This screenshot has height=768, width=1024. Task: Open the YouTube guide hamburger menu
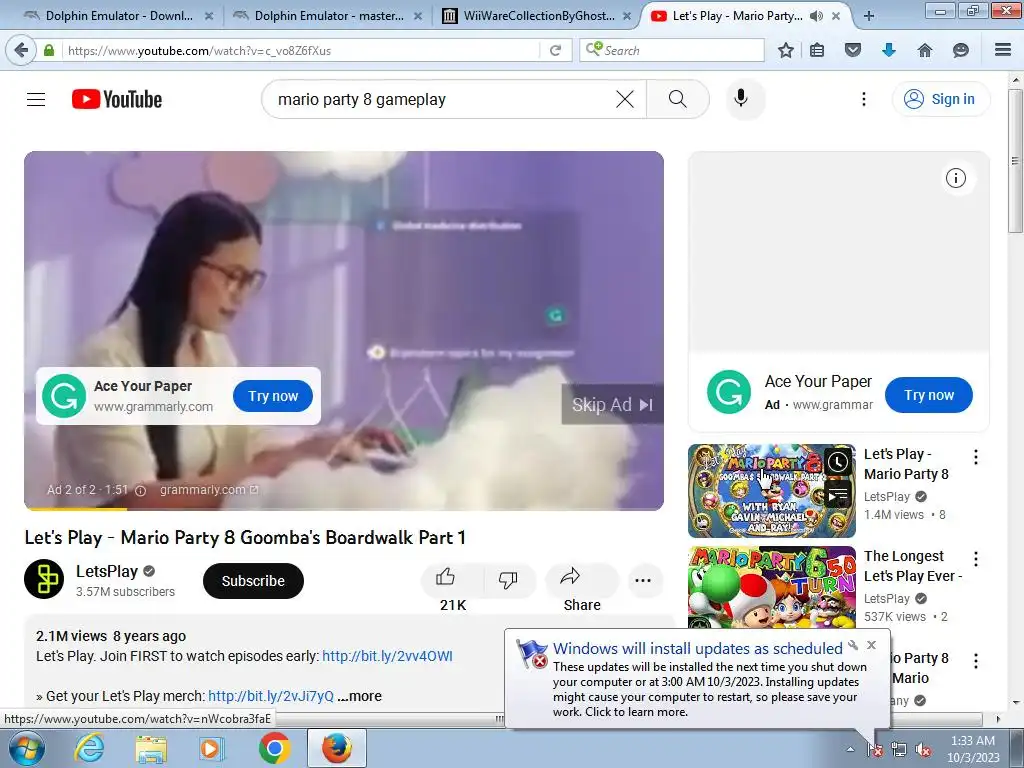pyautogui.click(x=36, y=99)
